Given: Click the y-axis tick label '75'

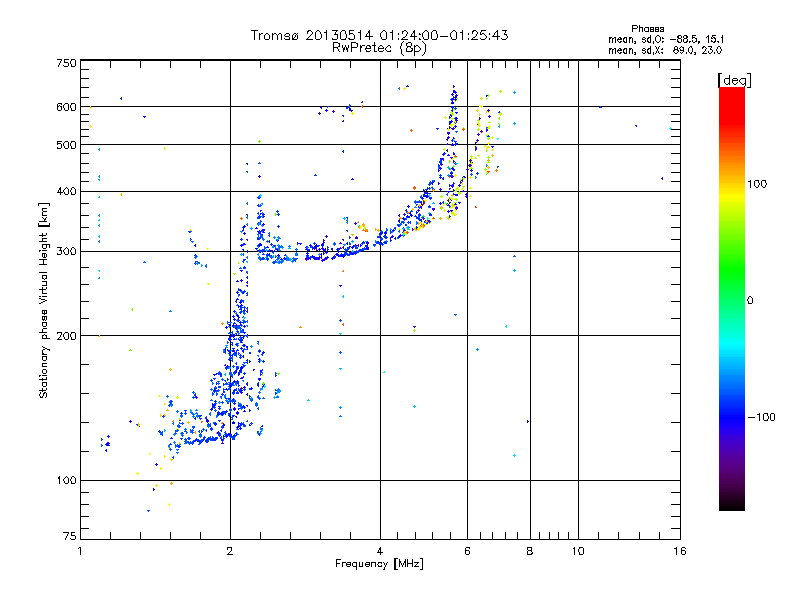Looking at the screenshot, I should [70, 536].
